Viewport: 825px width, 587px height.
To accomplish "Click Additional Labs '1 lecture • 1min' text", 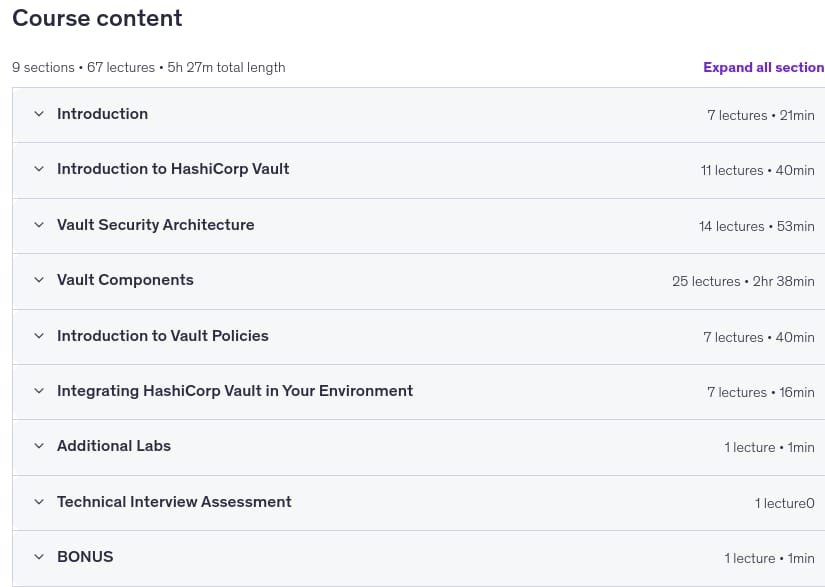I will (769, 448).
